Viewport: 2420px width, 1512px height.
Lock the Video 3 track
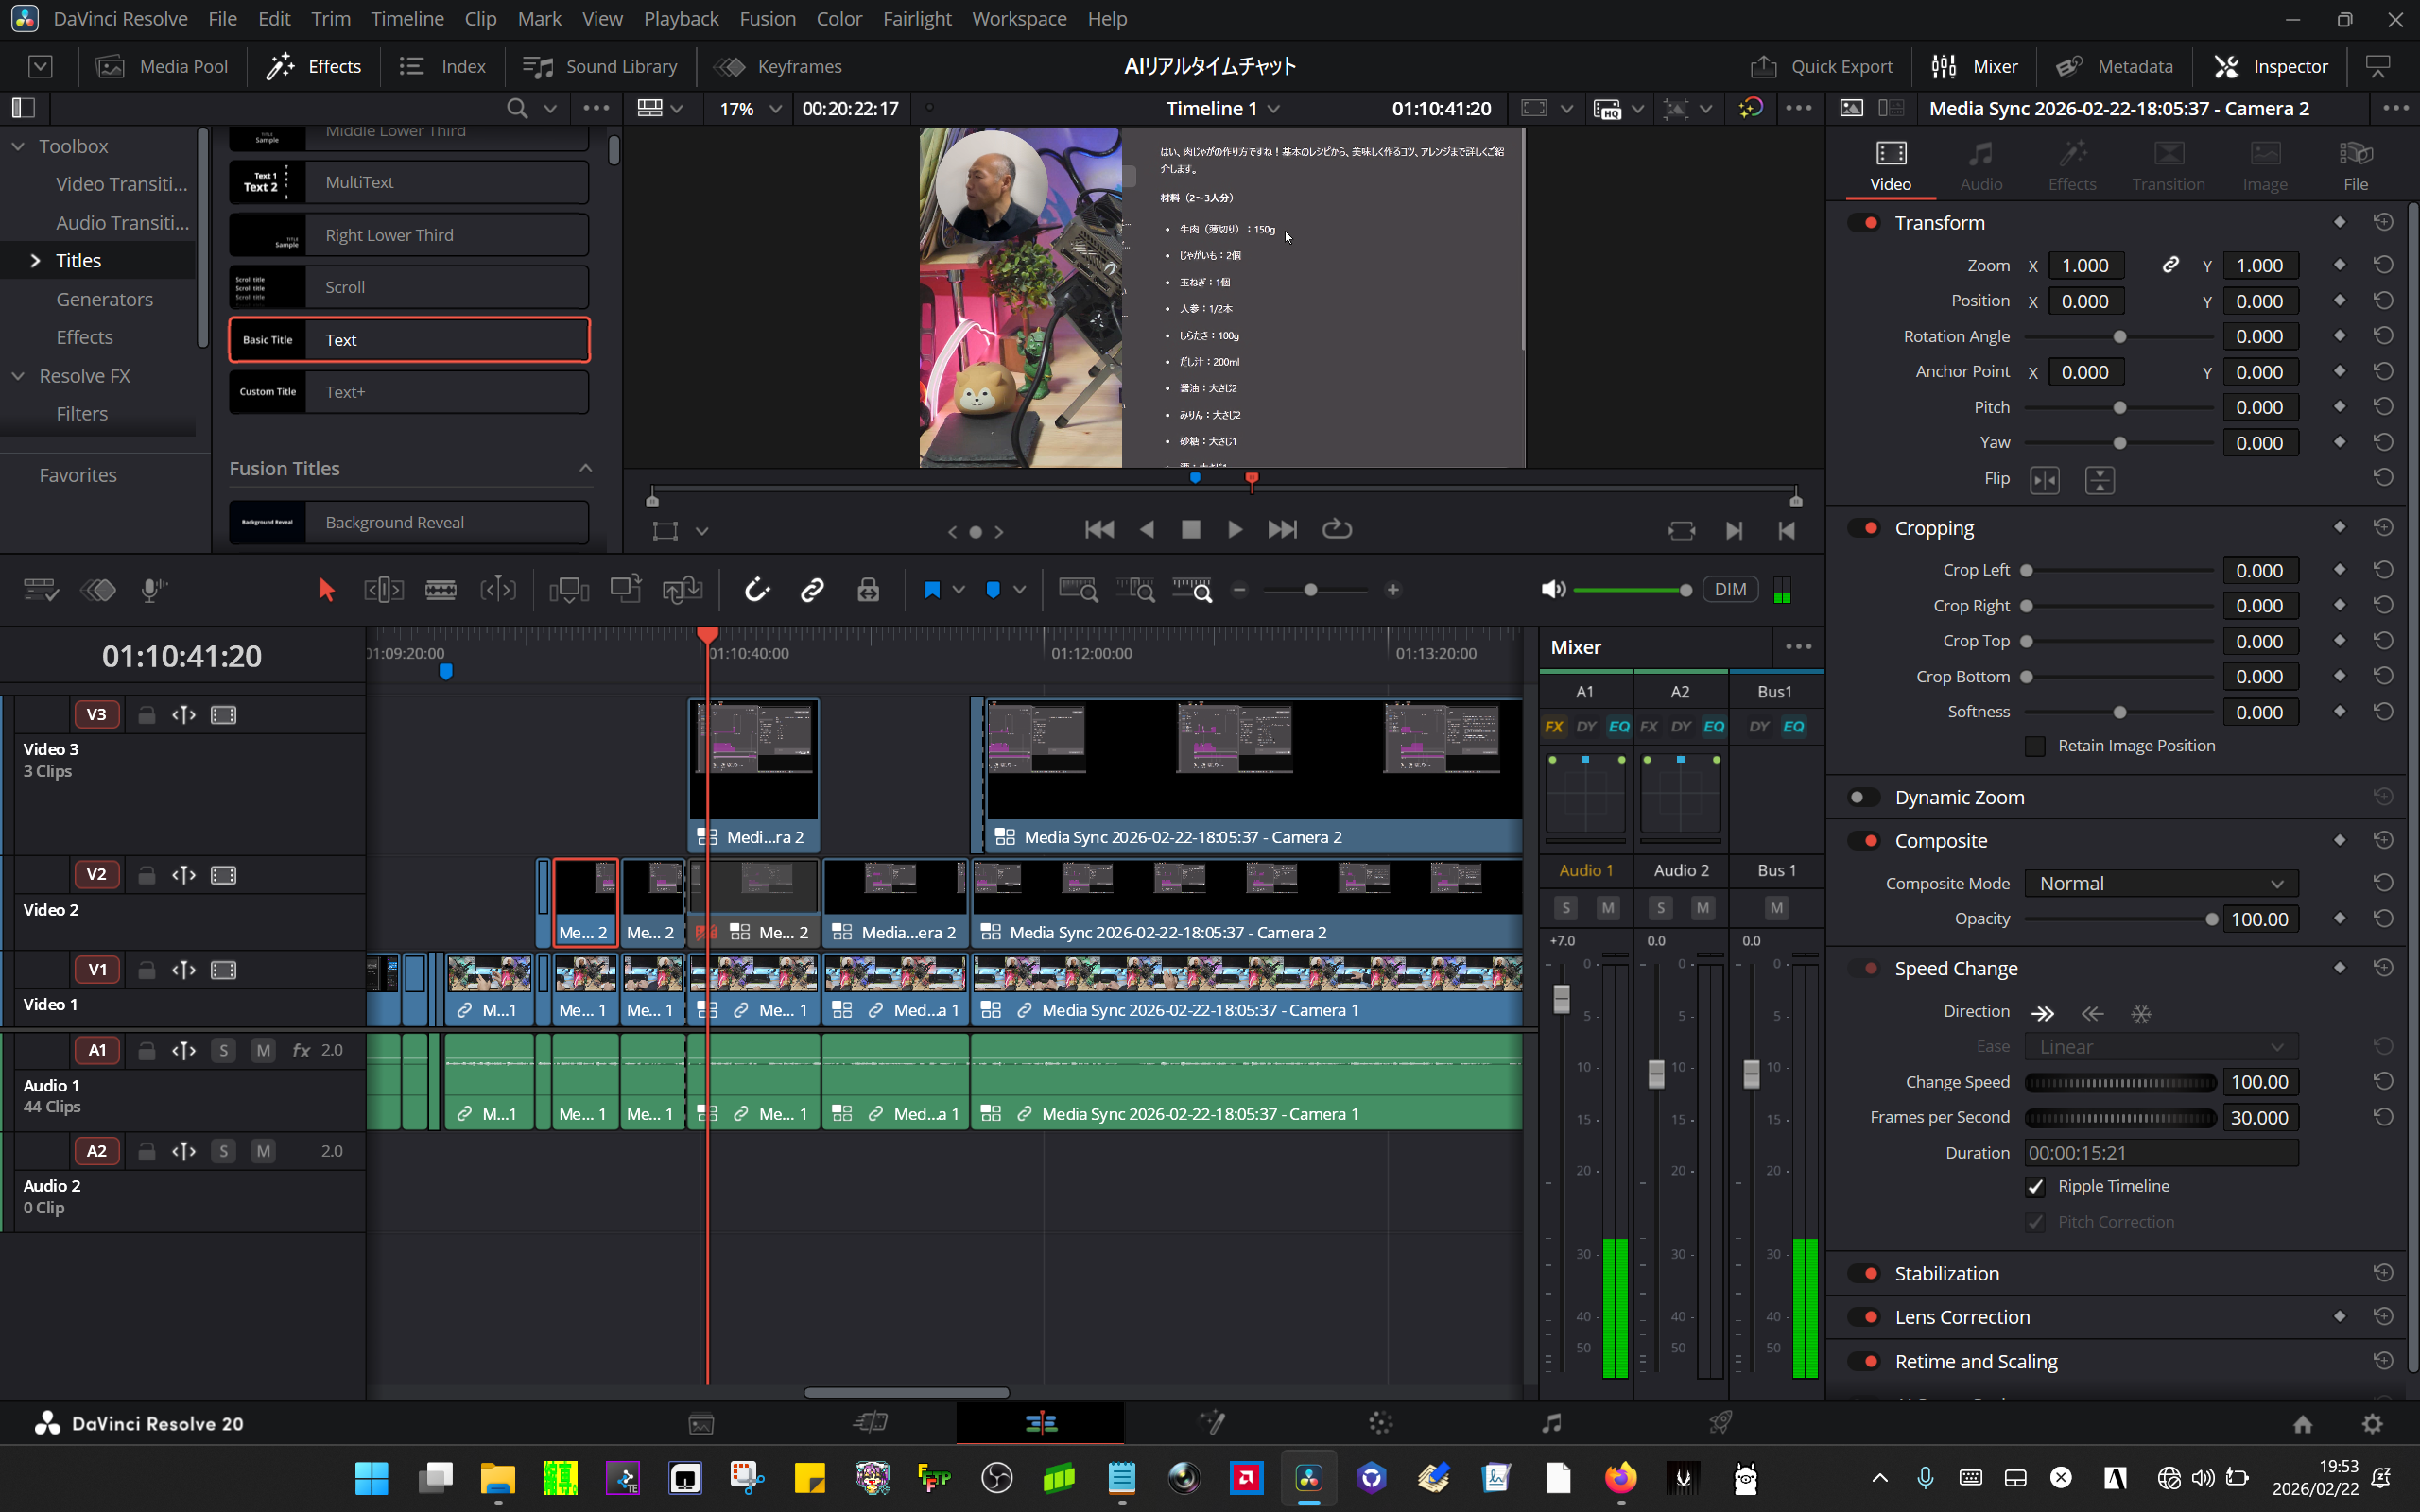[146, 715]
